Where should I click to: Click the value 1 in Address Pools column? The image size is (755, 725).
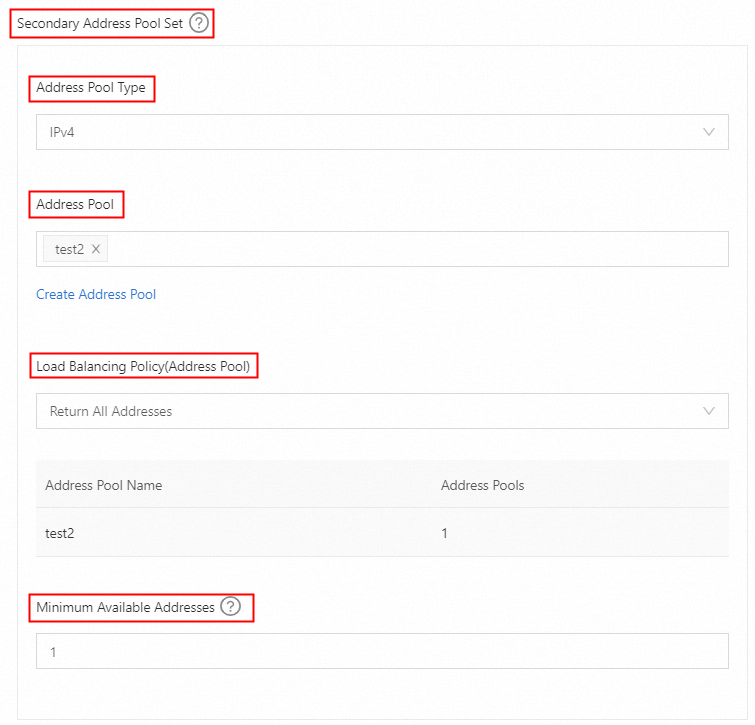(444, 533)
